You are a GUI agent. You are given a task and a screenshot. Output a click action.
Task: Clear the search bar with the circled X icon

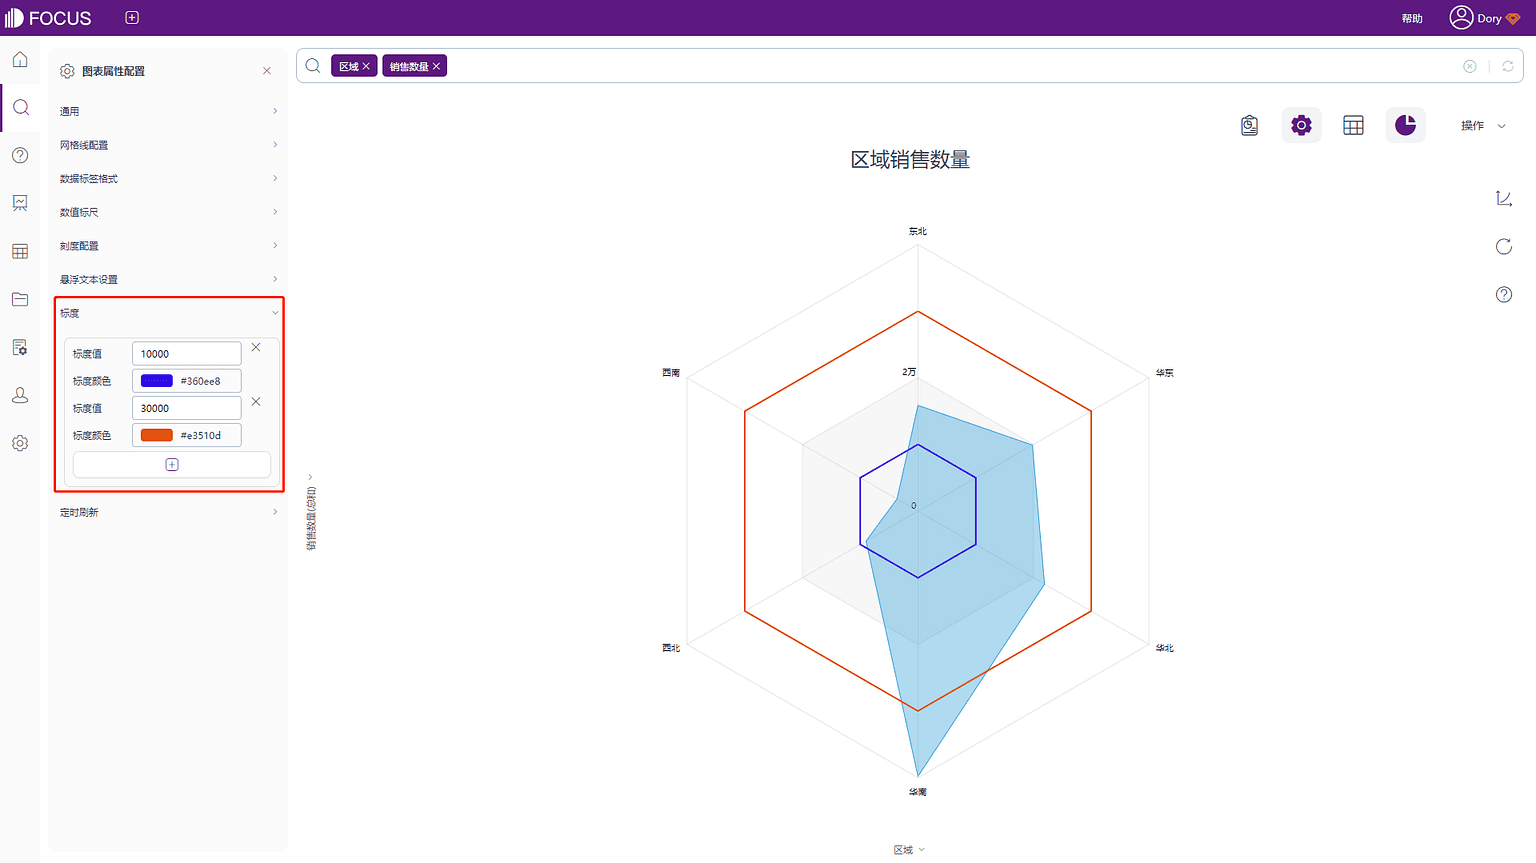click(x=1470, y=66)
